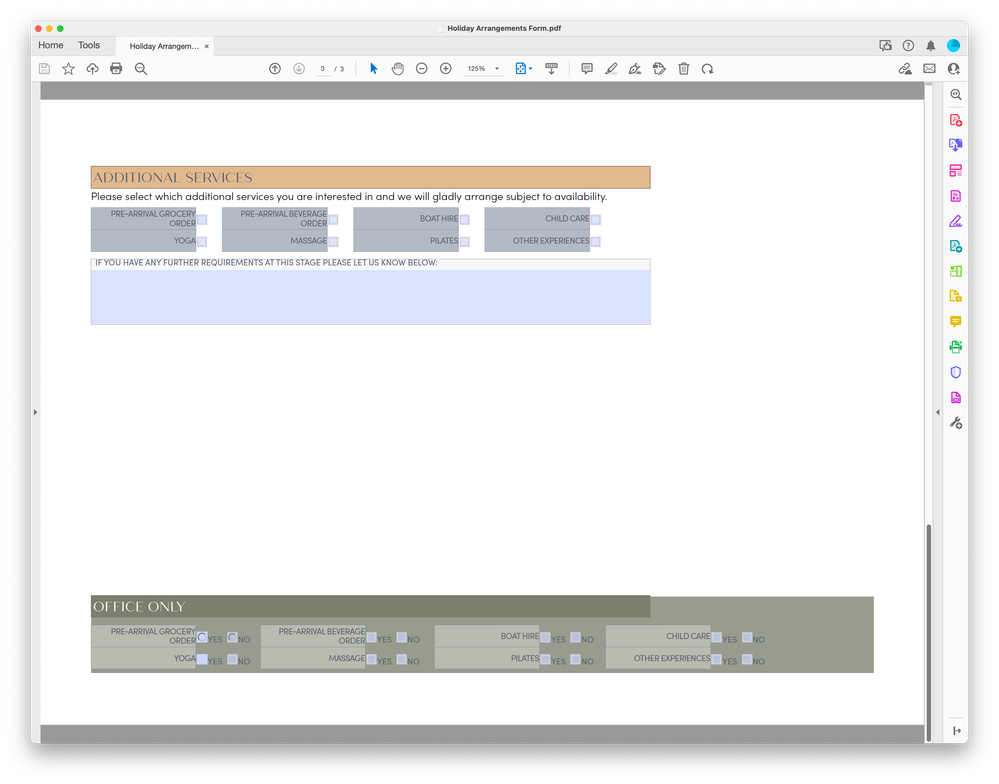Select YES radio for Boat Hire in Office Only

click(546, 636)
